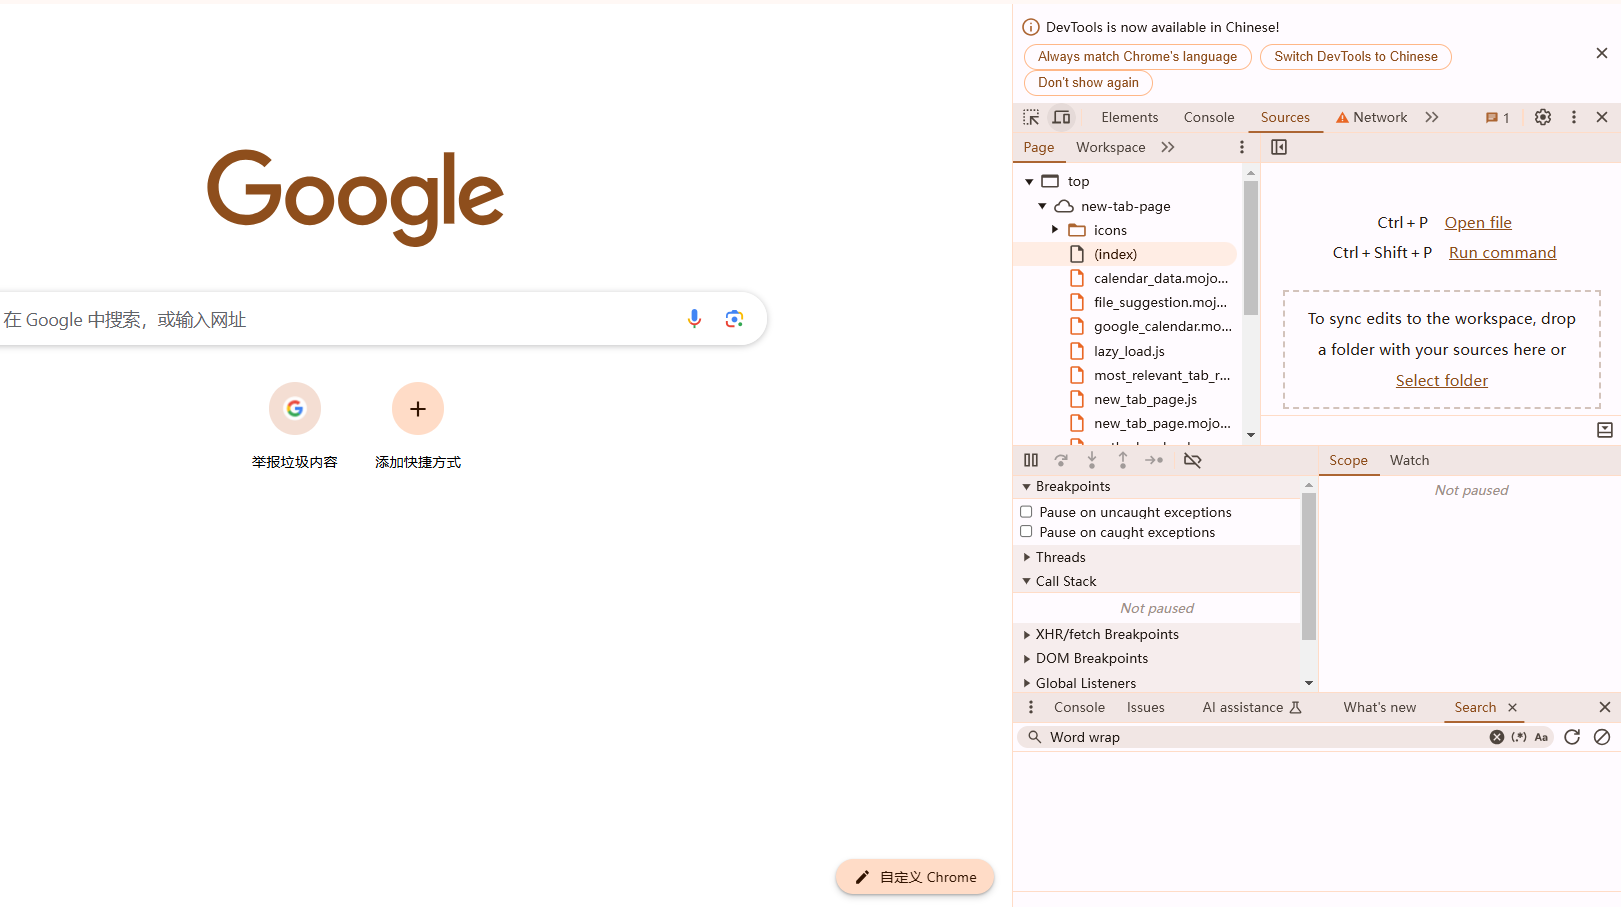Click the Step into next function icon
The width and height of the screenshot is (1621, 907).
1092,460
